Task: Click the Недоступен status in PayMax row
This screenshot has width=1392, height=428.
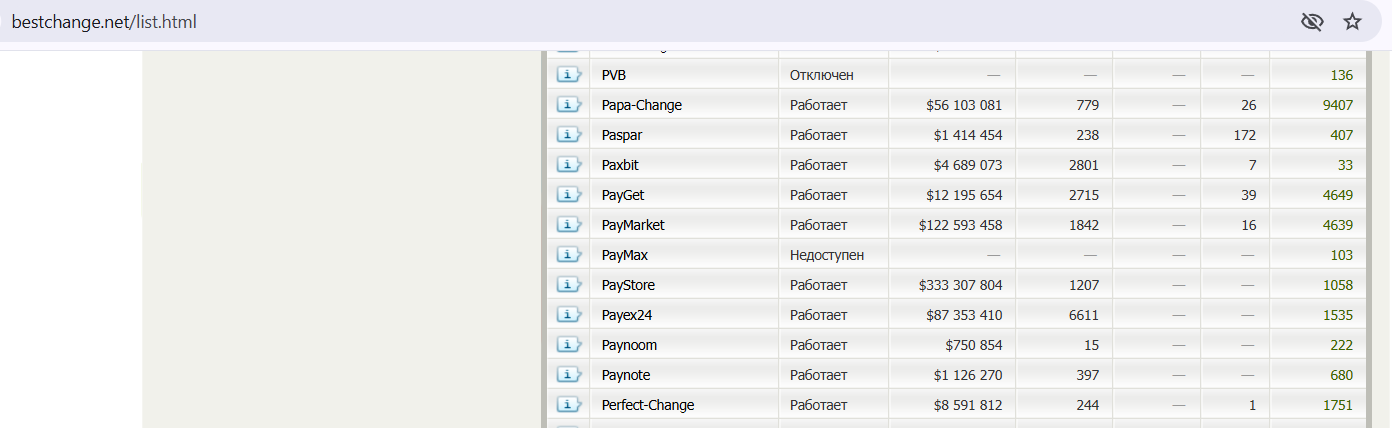Action: (x=827, y=255)
